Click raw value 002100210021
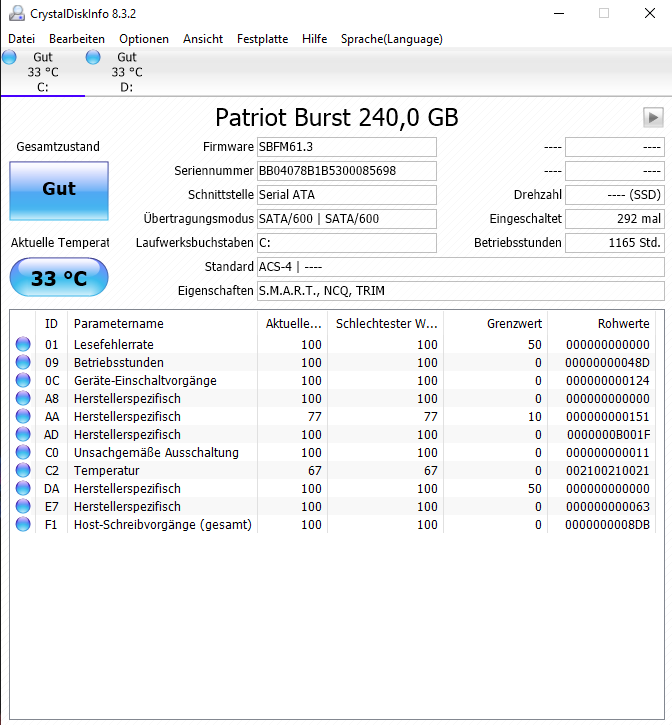This screenshot has width=672, height=725. coord(607,471)
